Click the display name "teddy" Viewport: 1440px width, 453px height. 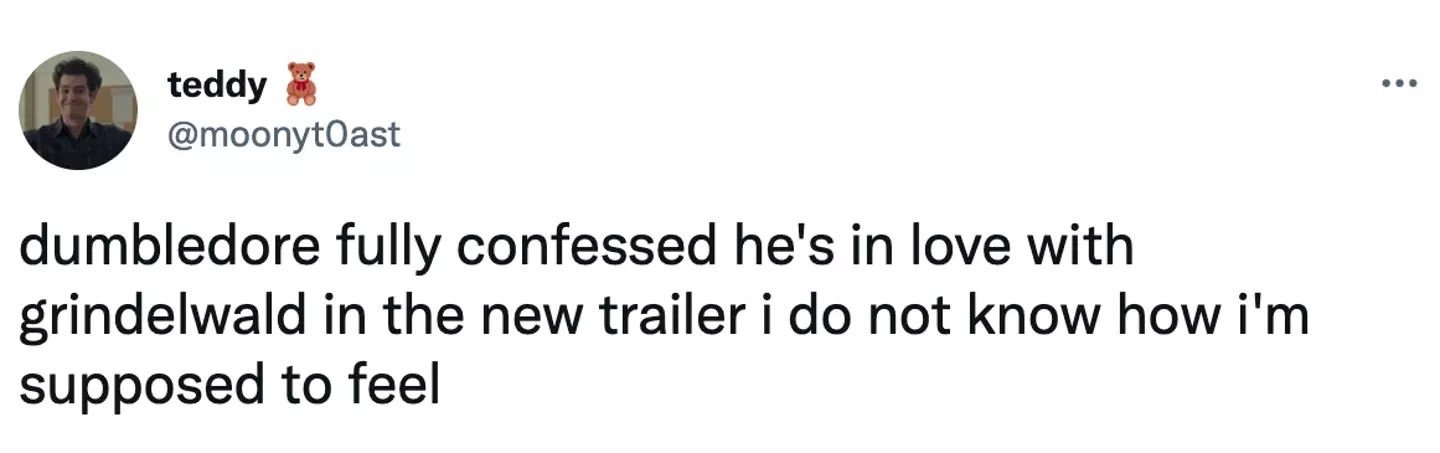point(217,86)
